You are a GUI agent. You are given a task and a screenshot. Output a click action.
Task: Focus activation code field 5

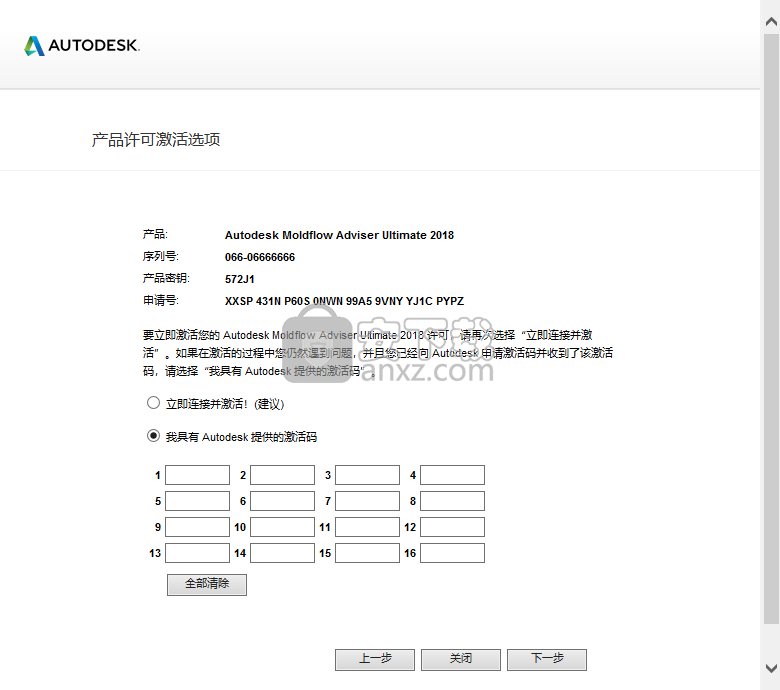click(x=197, y=501)
